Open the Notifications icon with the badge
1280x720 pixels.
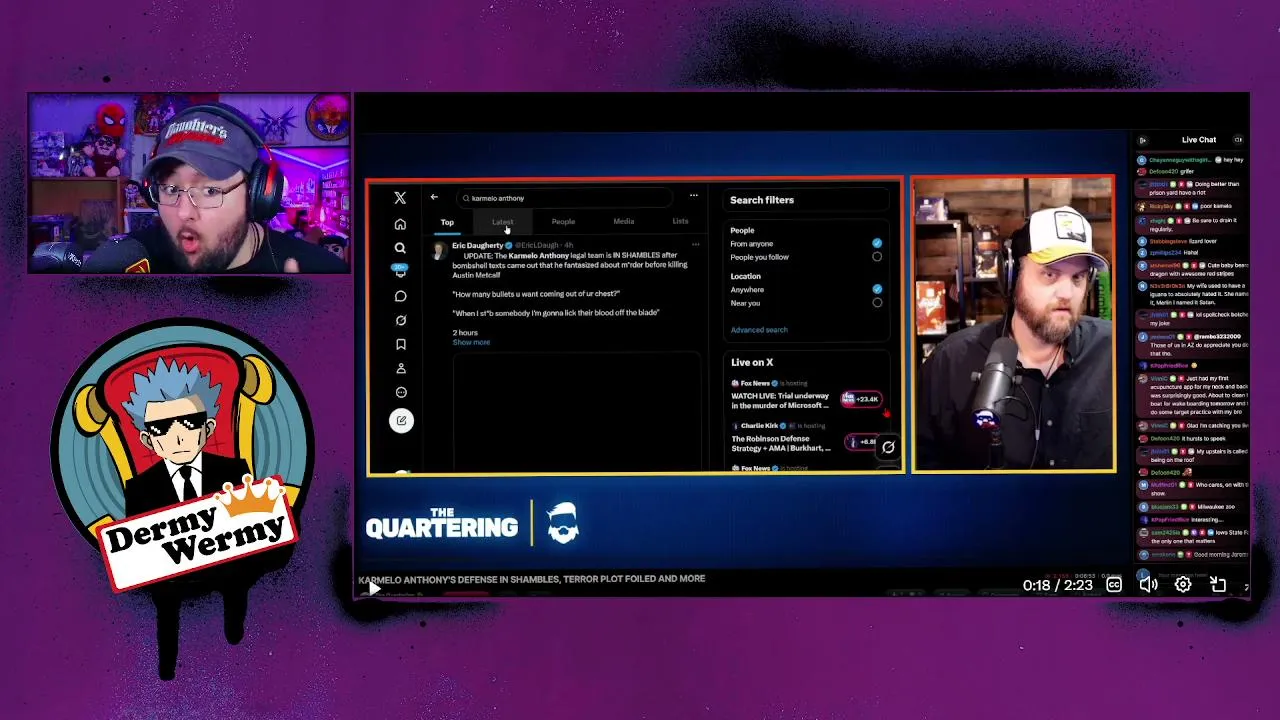tap(400, 271)
